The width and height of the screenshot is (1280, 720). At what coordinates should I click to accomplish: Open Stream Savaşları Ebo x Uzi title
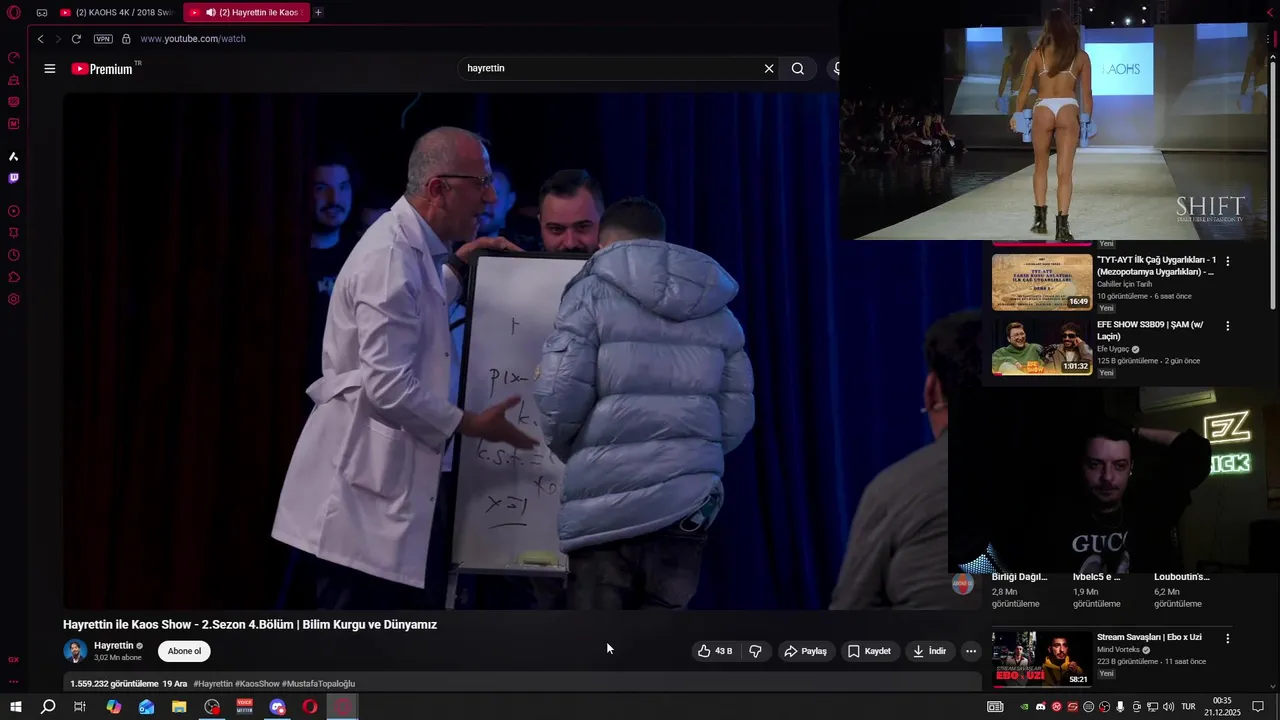pos(1149,637)
